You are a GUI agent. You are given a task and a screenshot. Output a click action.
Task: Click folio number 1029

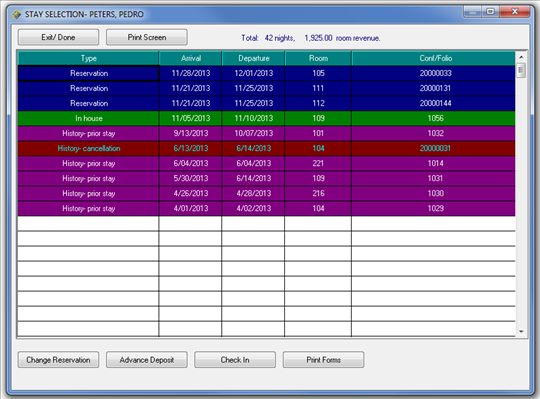[434, 208]
